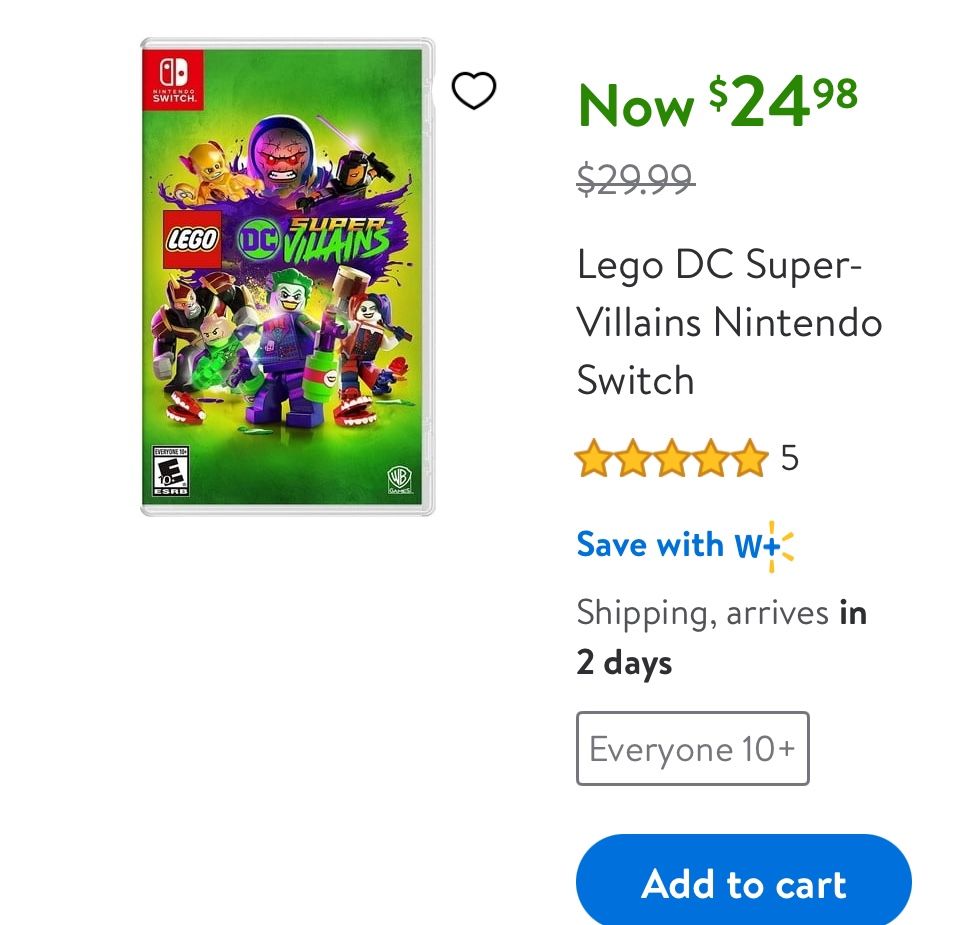Open the Lego DC Super-Villains Nintendo Switch title
The image size is (960, 925).
[729, 322]
